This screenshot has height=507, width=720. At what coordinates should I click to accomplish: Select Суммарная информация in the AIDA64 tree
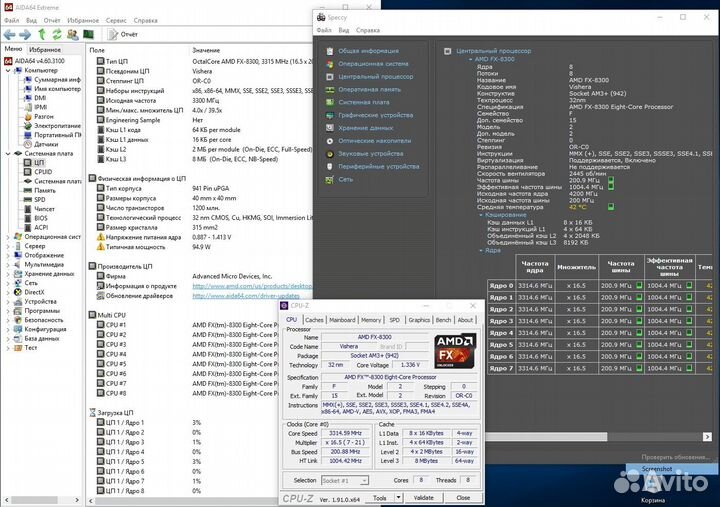(57, 79)
